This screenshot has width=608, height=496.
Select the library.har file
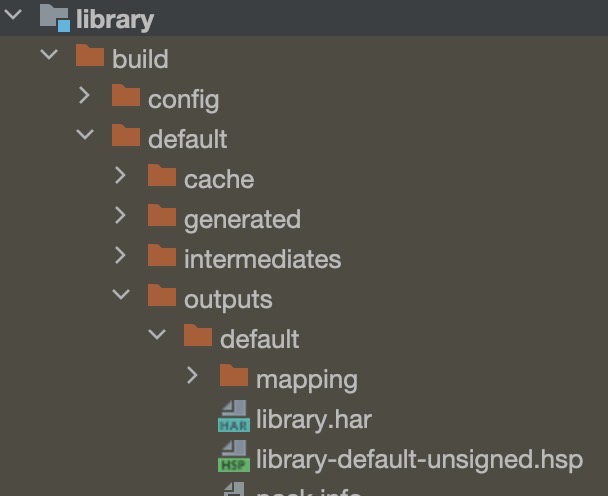(x=314, y=420)
